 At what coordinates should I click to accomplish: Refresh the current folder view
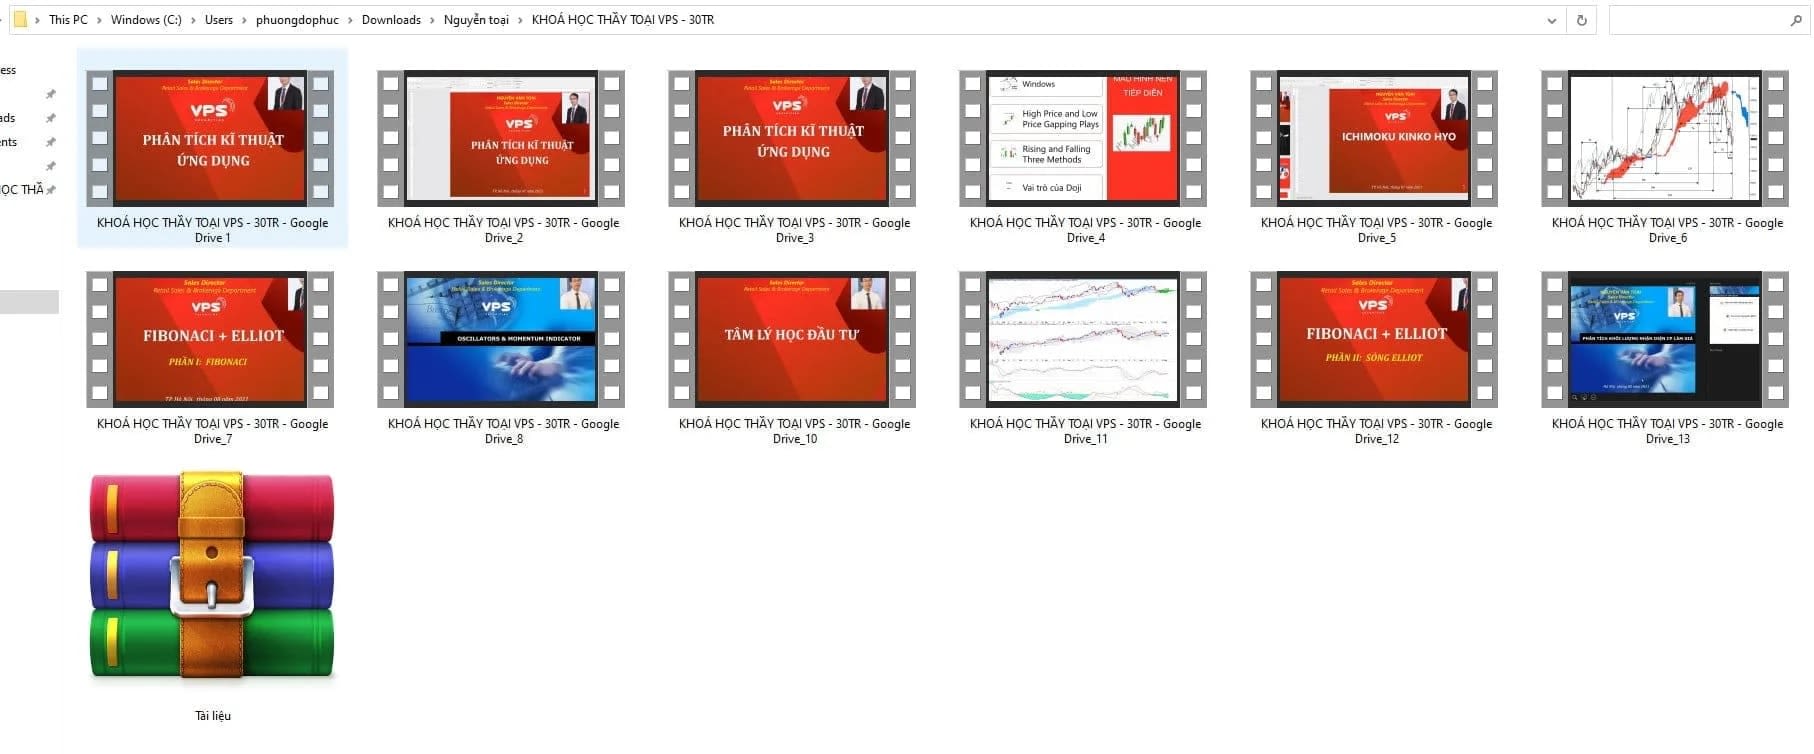tap(1582, 20)
